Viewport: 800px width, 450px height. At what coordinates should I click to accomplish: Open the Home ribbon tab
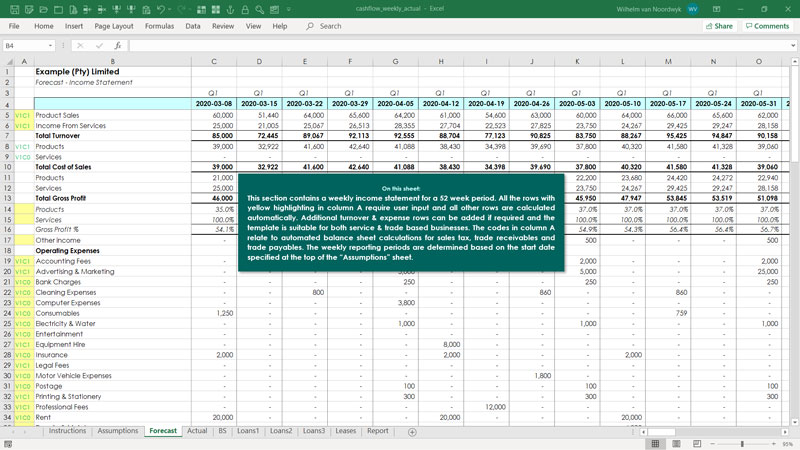pos(43,26)
